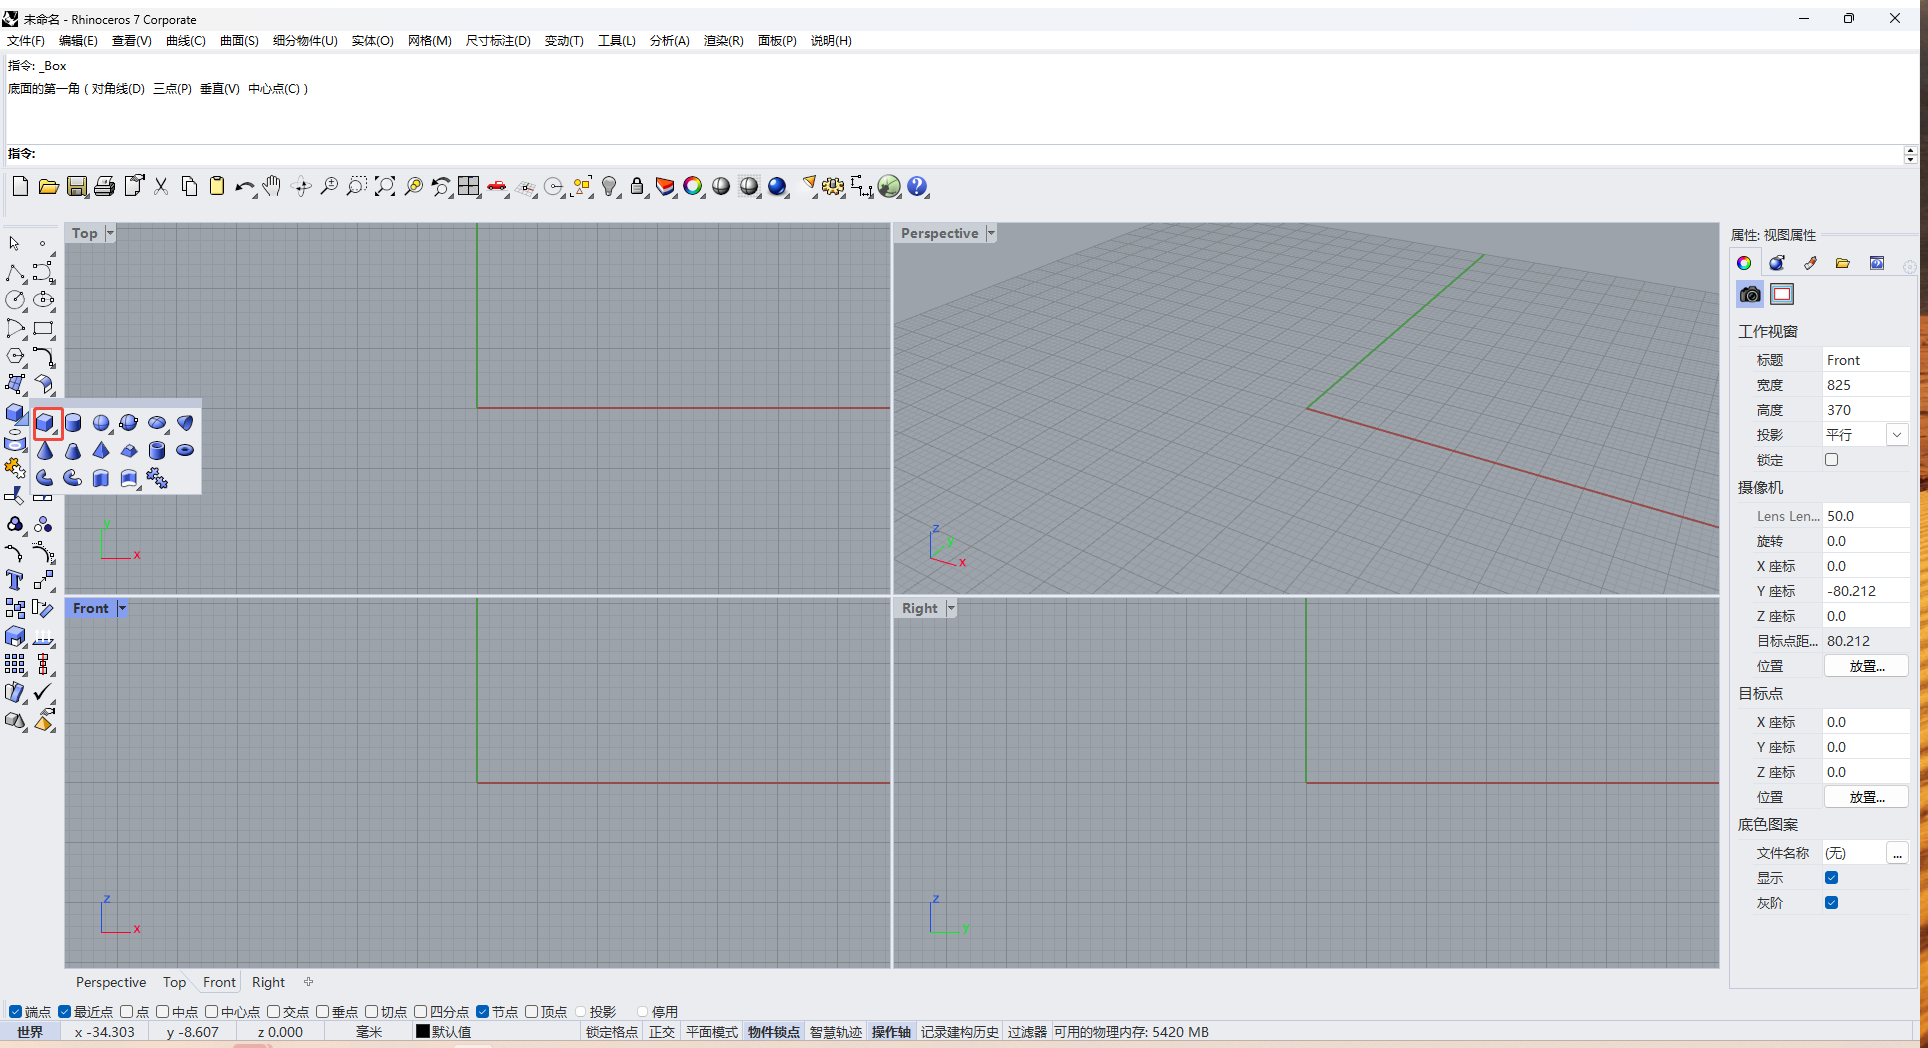Pick the Sphere tool in the solid flyout
Image resolution: width=1928 pixels, height=1048 pixels.
pos(101,423)
